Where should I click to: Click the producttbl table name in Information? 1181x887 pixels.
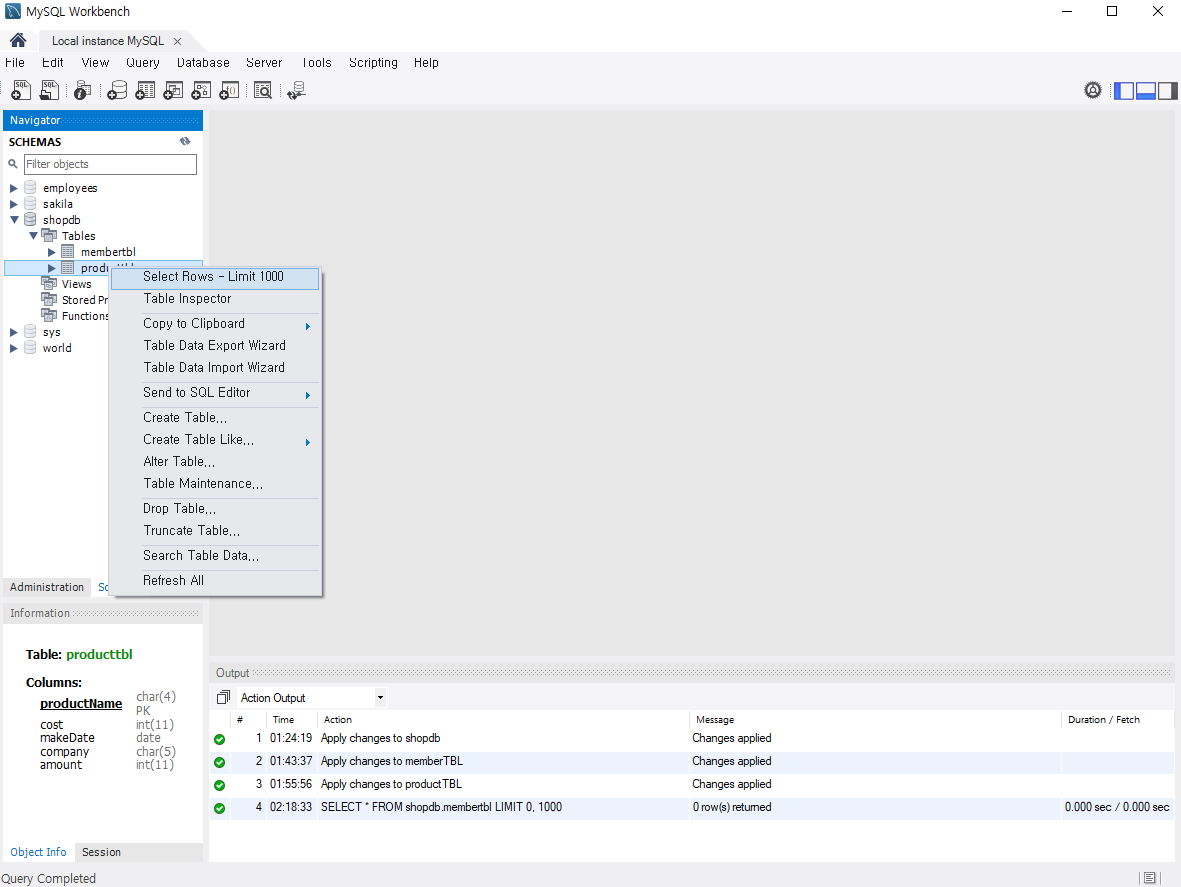coord(99,654)
